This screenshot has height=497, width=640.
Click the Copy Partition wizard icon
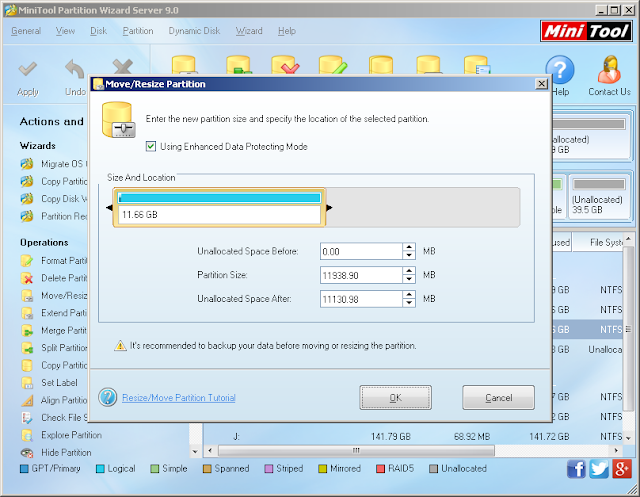coord(27,181)
